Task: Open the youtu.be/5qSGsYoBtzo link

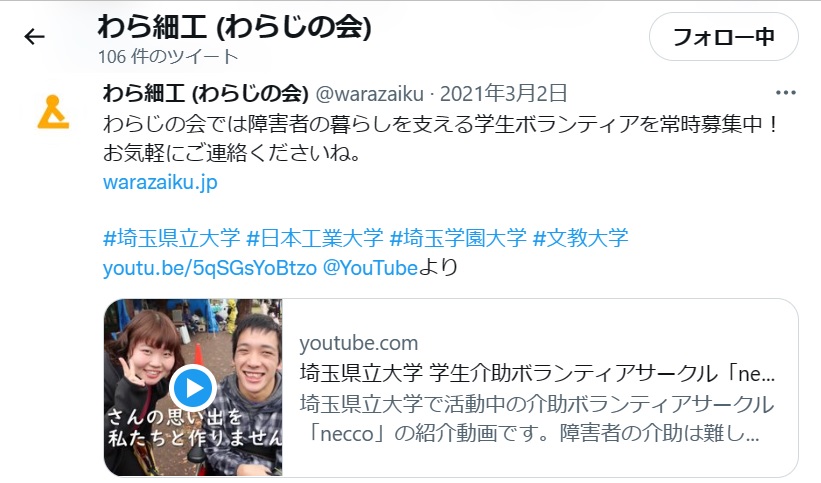Action: tap(210, 268)
